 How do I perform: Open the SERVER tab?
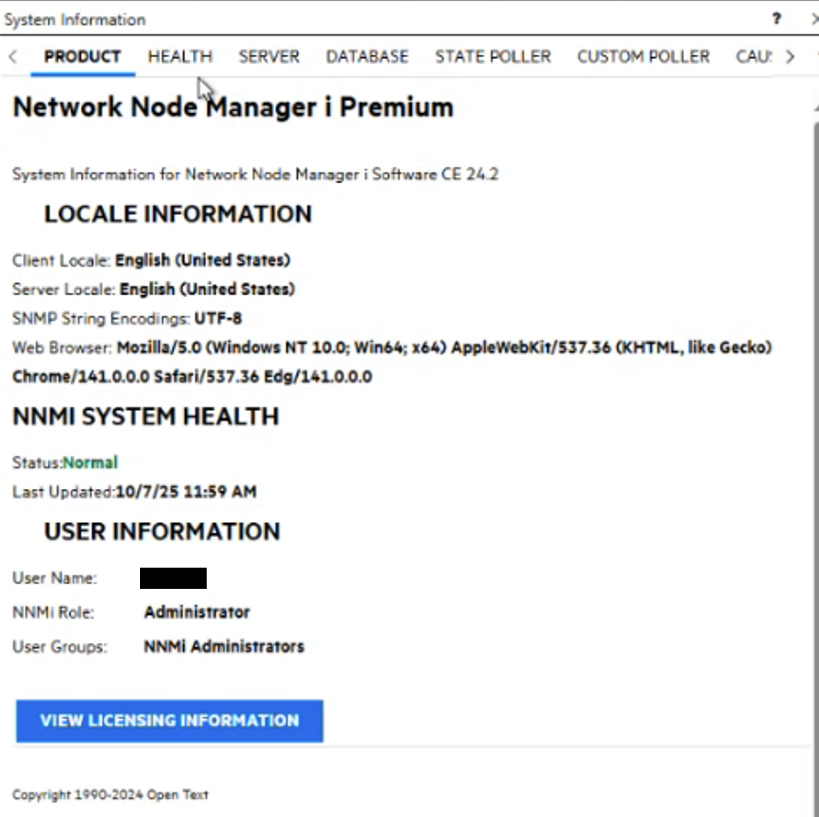[268, 57]
